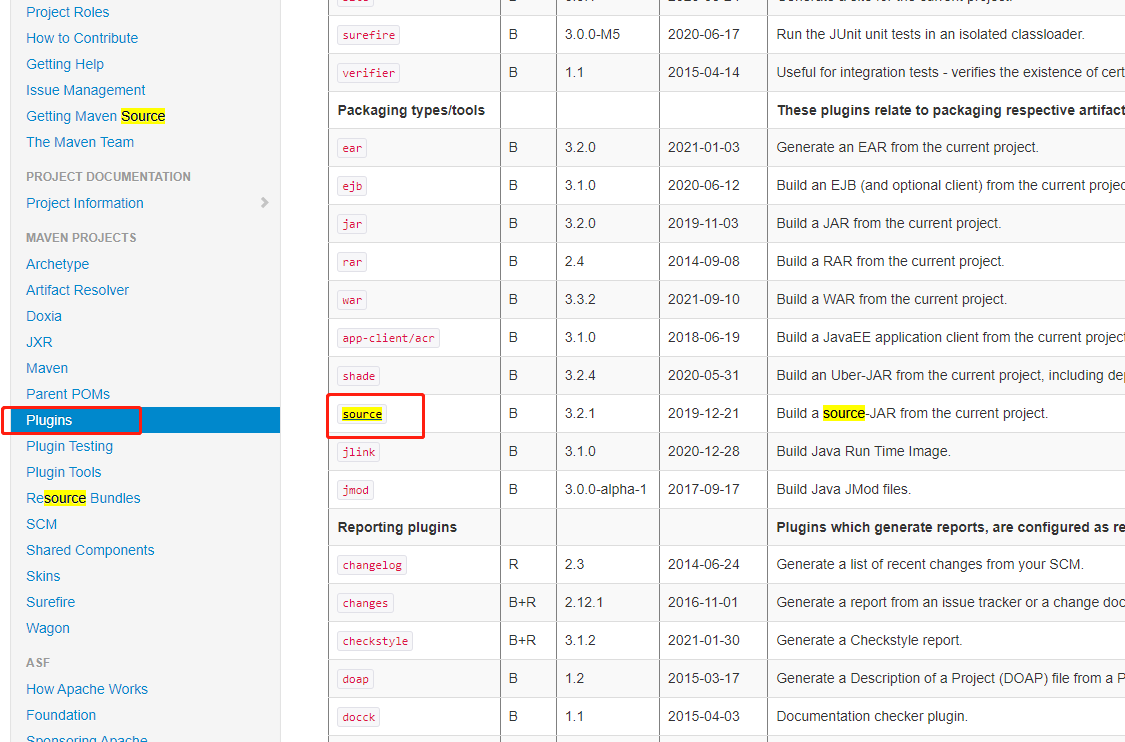Open the surefire plugin link
The width and height of the screenshot is (1125, 742).
[369, 35]
